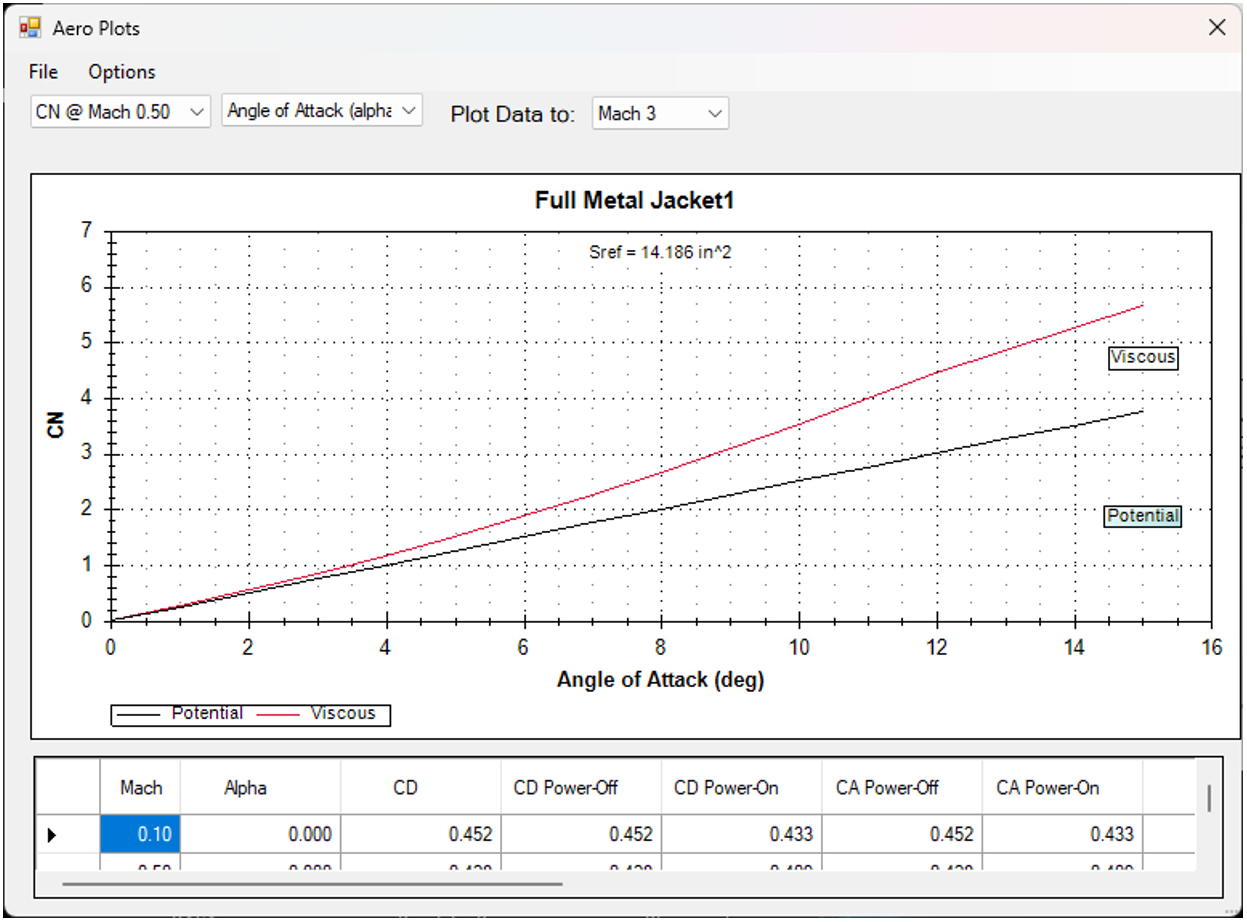This screenshot has width=1247, height=922.
Task: Click the Mach cell showing 0.10
Action: point(140,834)
